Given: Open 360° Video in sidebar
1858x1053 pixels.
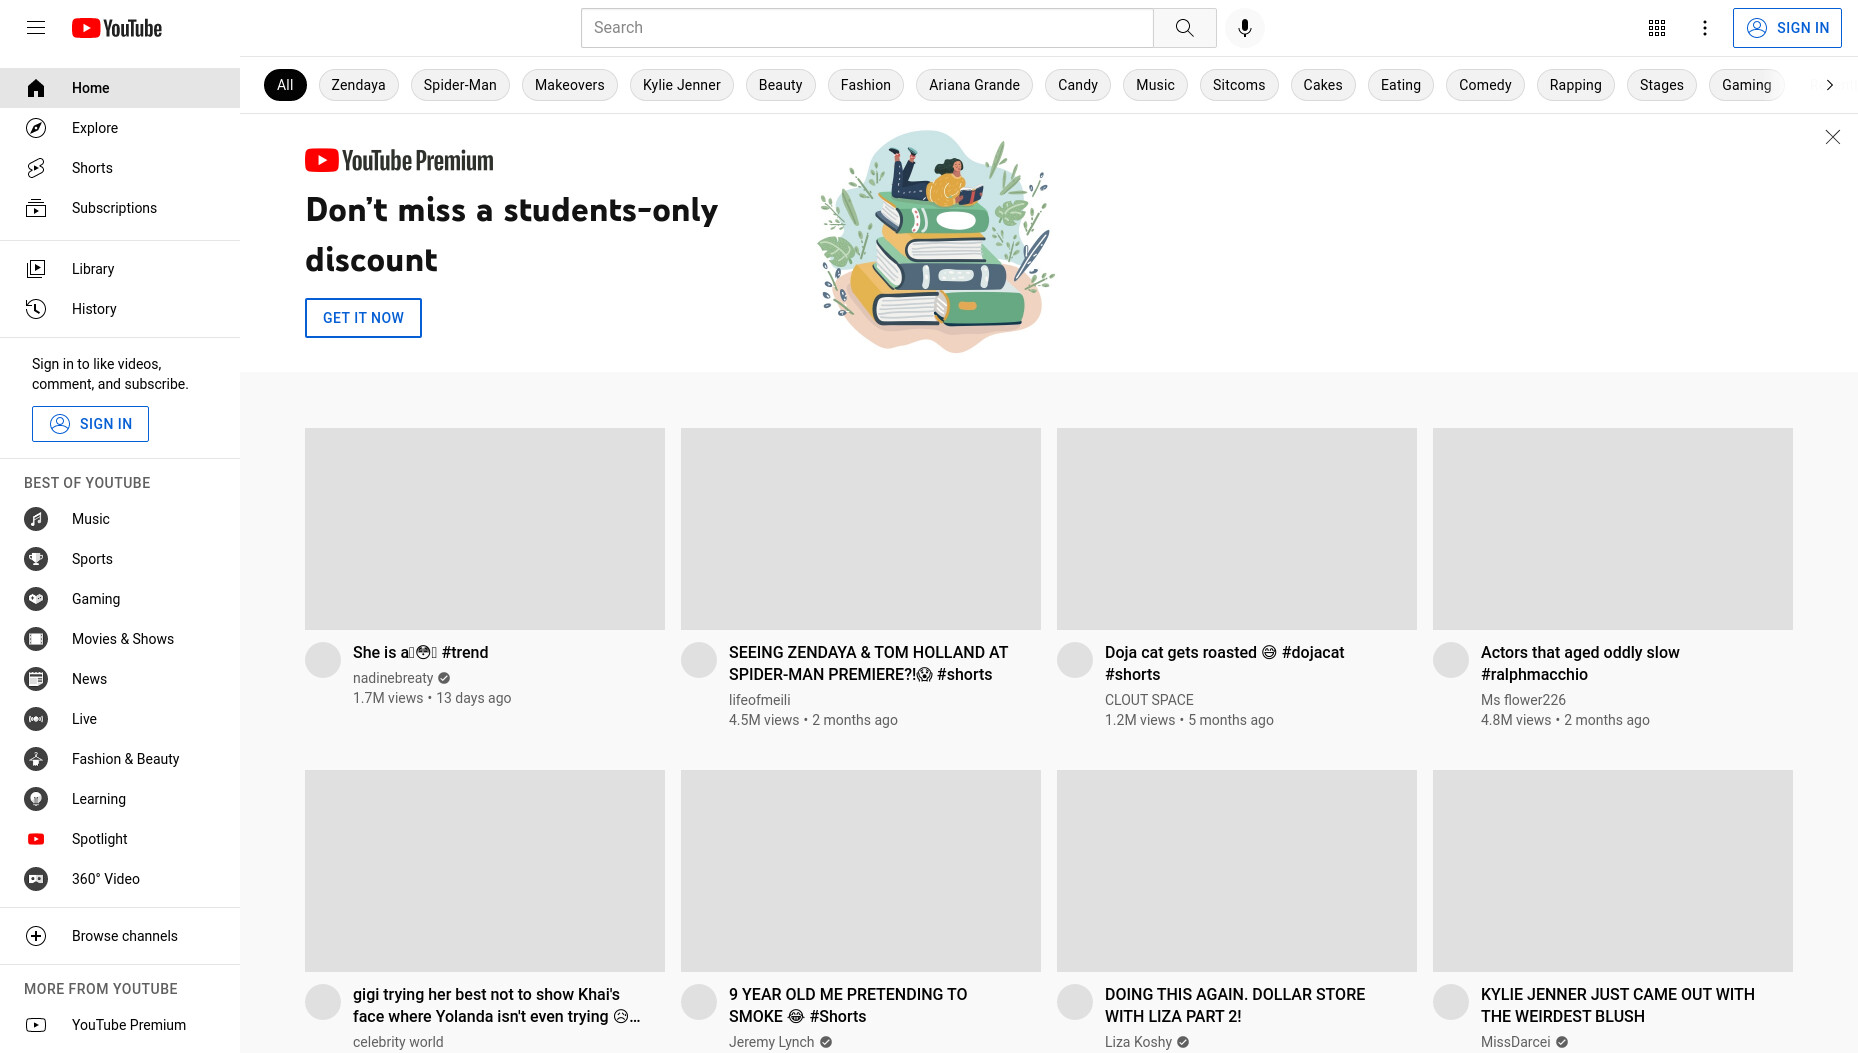Looking at the screenshot, I should [120, 879].
